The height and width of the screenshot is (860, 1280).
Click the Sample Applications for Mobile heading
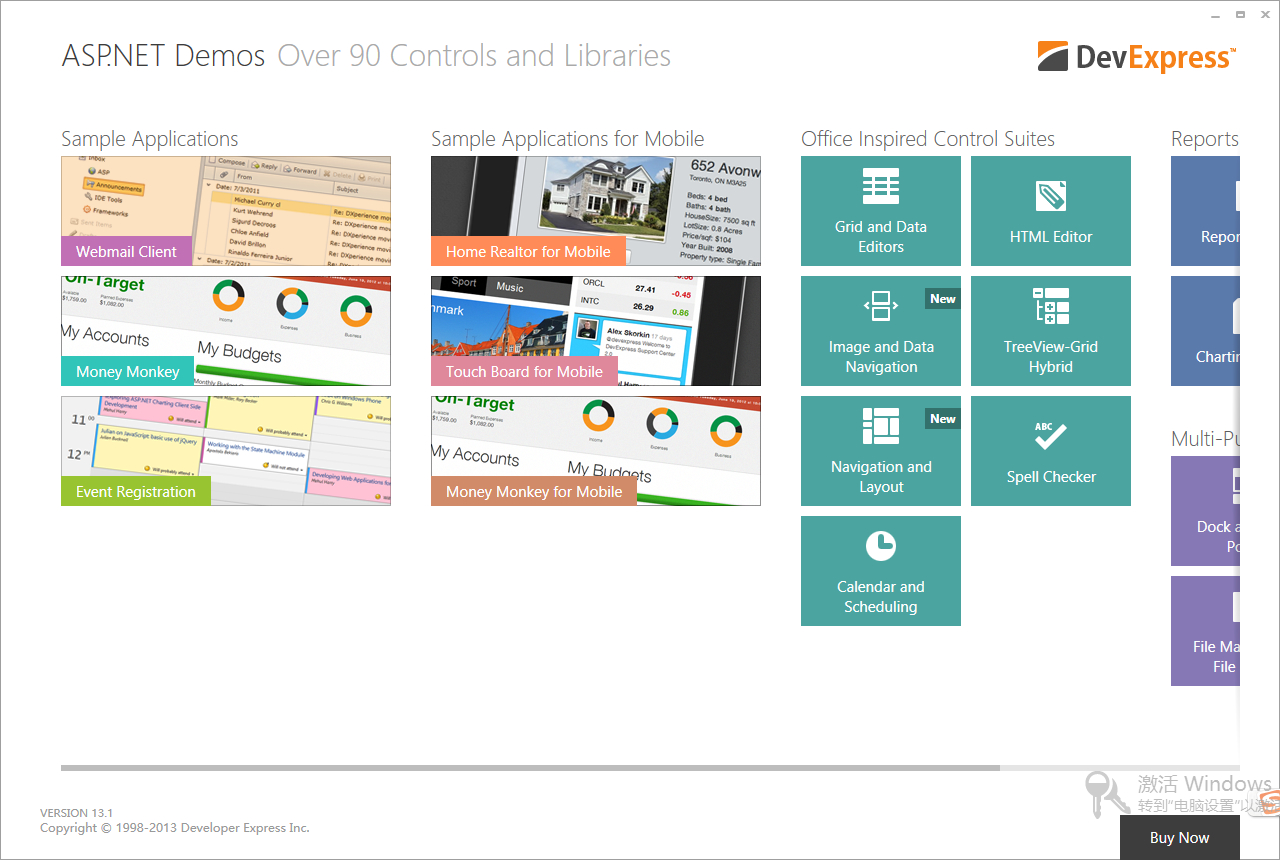[568, 139]
